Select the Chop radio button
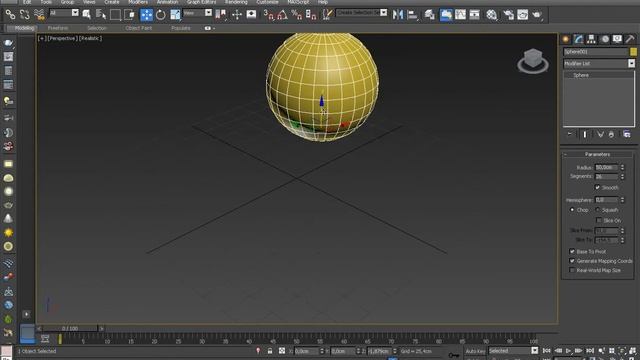Viewport: 640px width, 360px height. [572, 210]
